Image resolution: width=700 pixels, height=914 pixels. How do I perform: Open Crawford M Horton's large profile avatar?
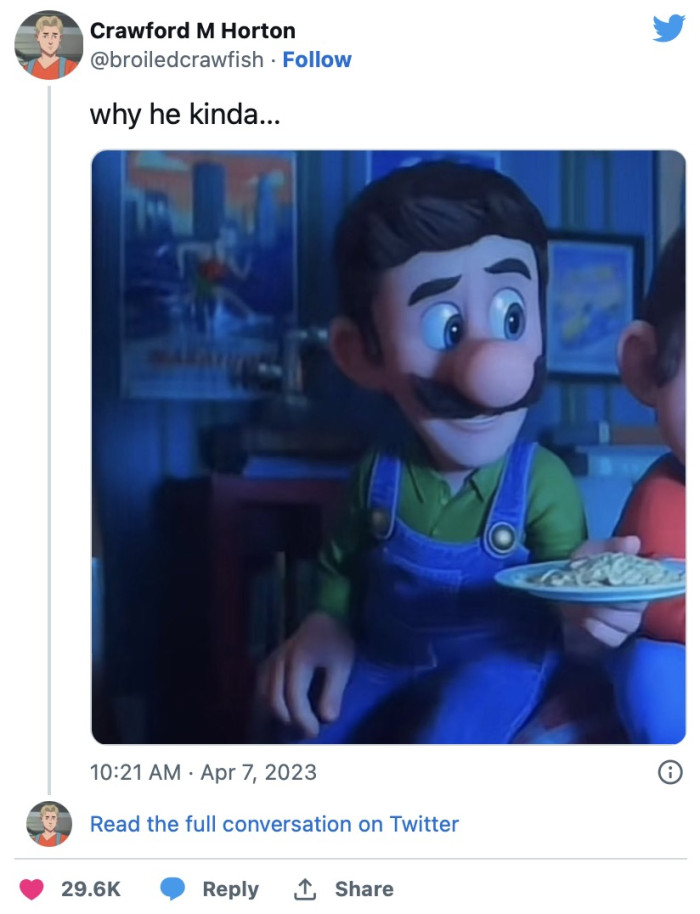click(x=49, y=45)
